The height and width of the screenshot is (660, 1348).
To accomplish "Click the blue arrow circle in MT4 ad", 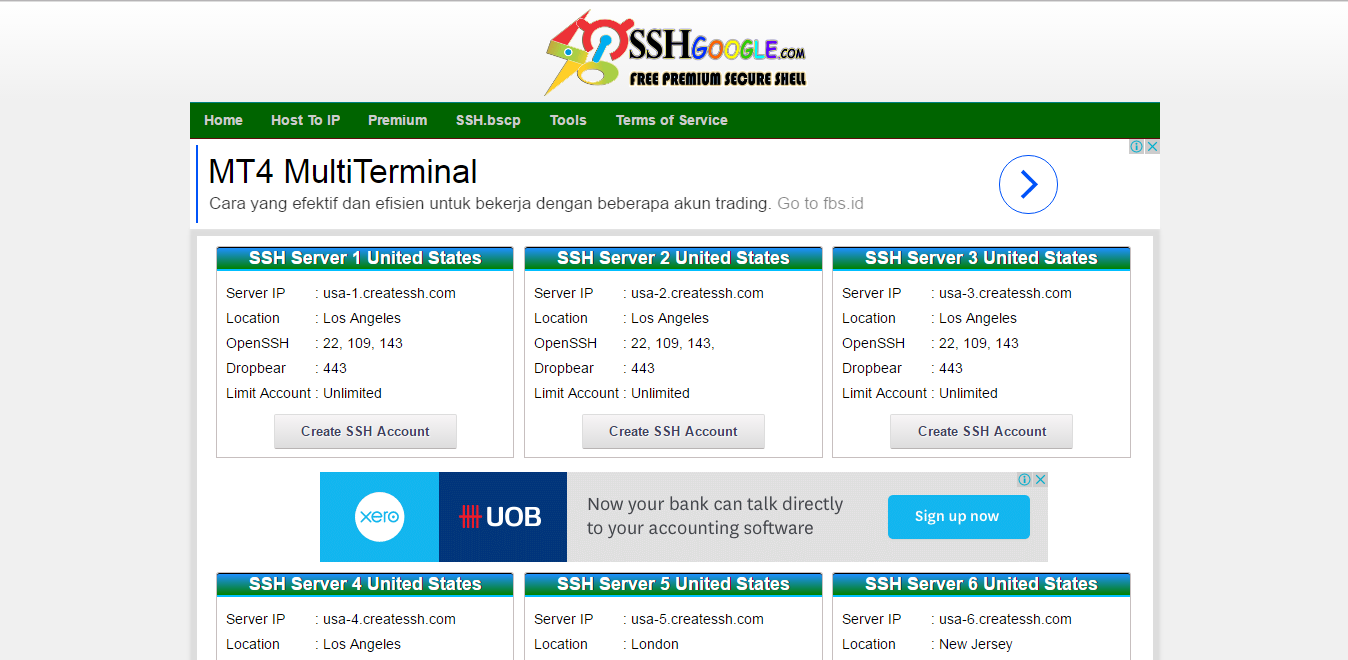I will [1028, 184].
